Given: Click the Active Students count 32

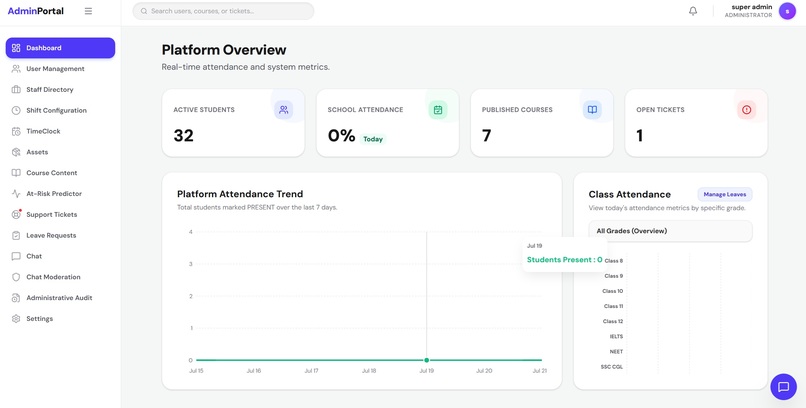Looking at the screenshot, I should (184, 136).
